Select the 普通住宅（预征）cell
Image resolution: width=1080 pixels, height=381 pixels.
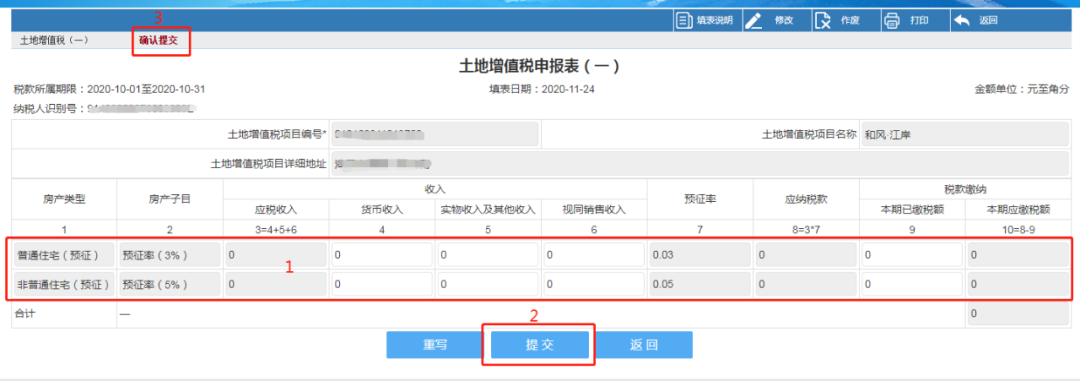tap(64, 255)
